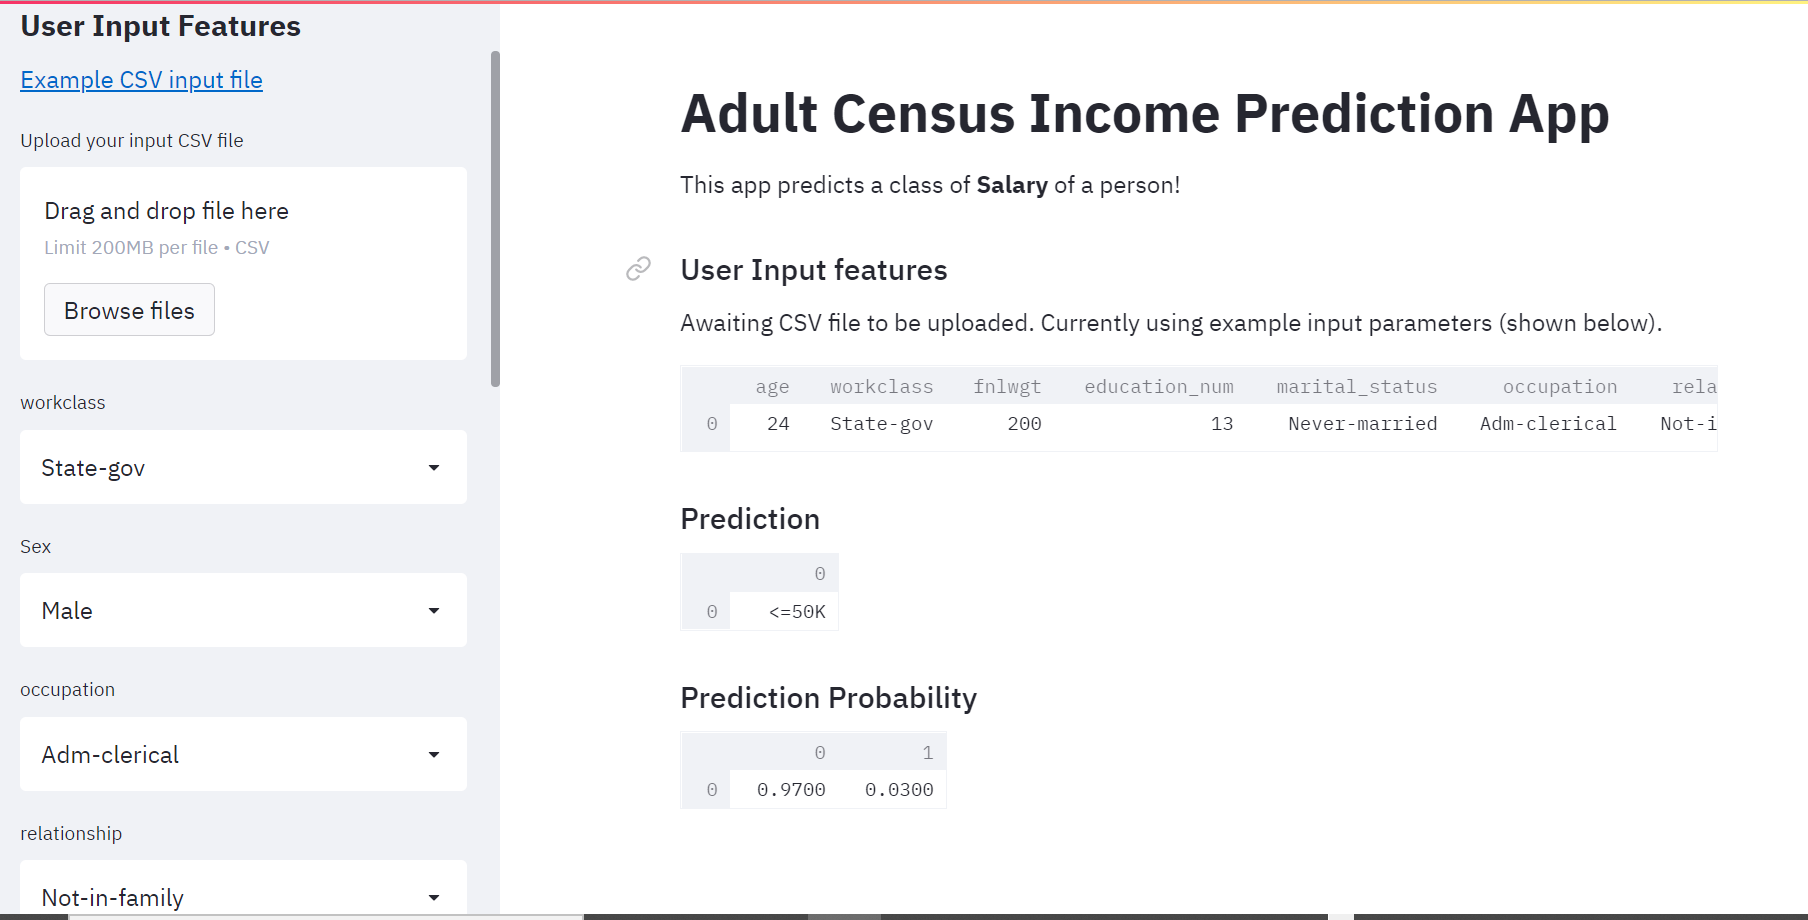The height and width of the screenshot is (920, 1808).
Task: Select the 'State-gov' cell in the input table
Action: (881, 423)
